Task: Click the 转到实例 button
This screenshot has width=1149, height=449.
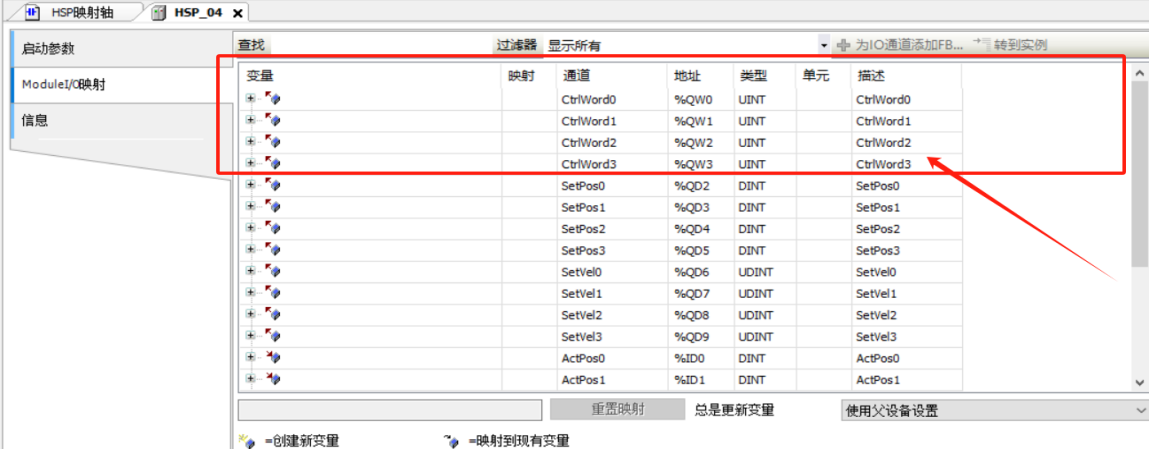Action: coord(1011,45)
